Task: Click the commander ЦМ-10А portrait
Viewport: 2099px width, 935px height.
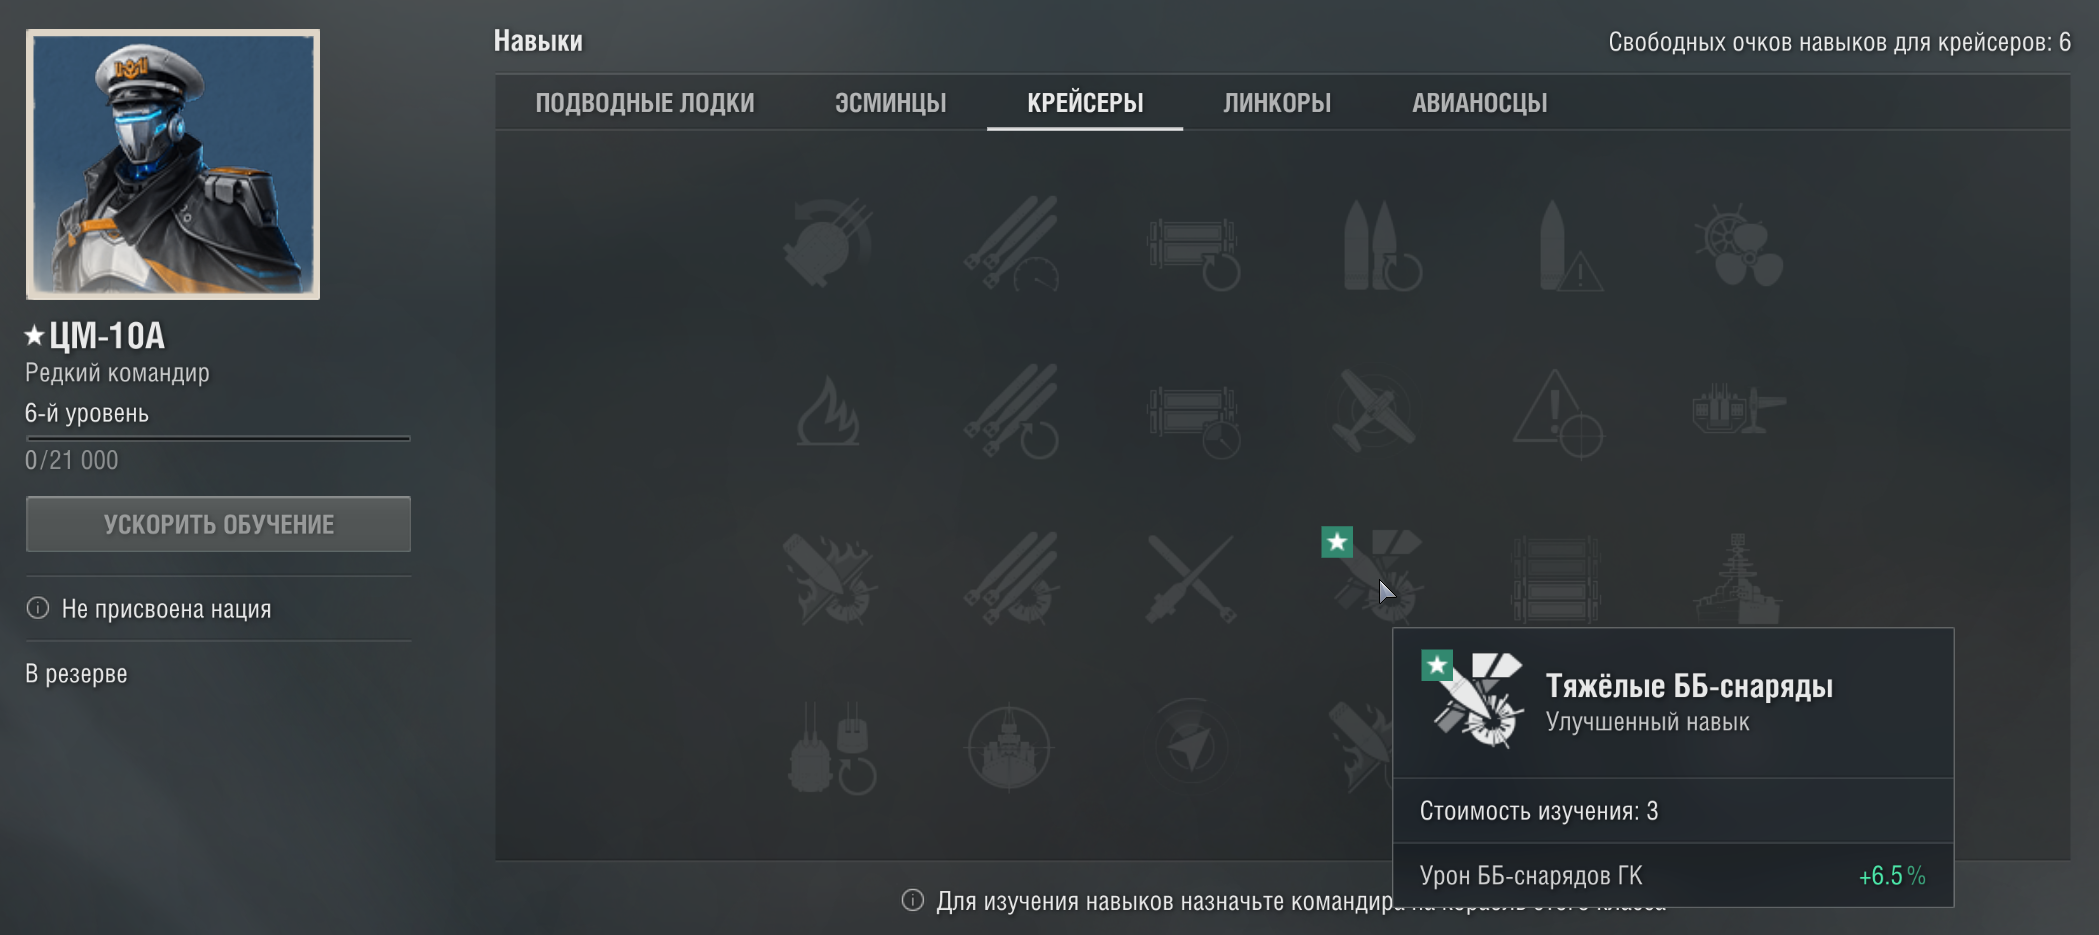Action: tap(173, 164)
